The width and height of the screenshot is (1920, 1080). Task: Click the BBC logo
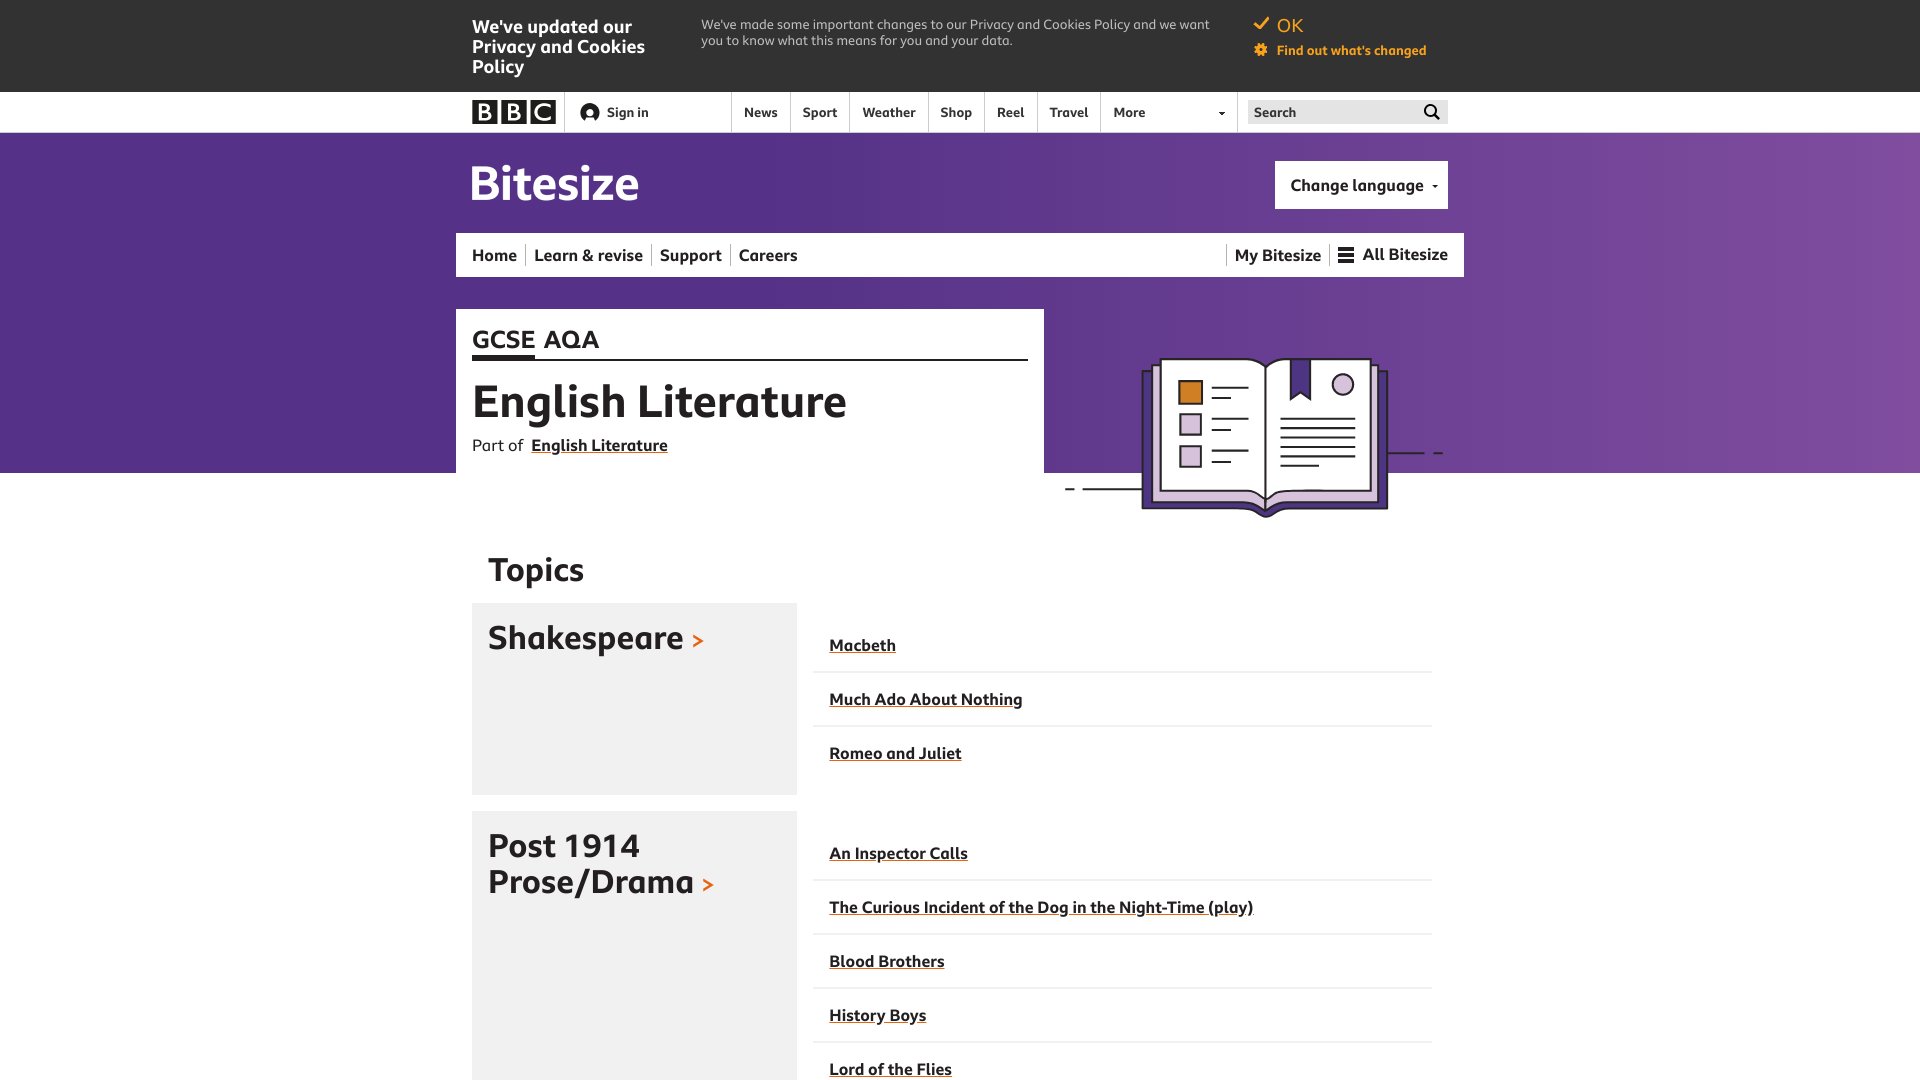pos(514,112)
